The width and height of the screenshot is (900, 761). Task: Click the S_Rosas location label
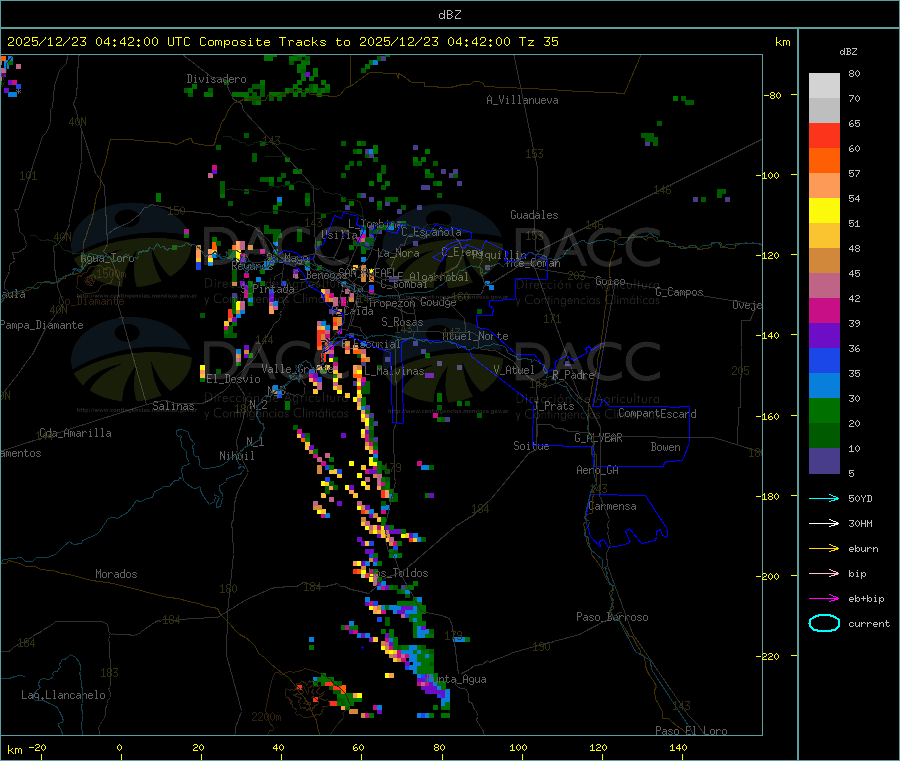click(402, 322)
